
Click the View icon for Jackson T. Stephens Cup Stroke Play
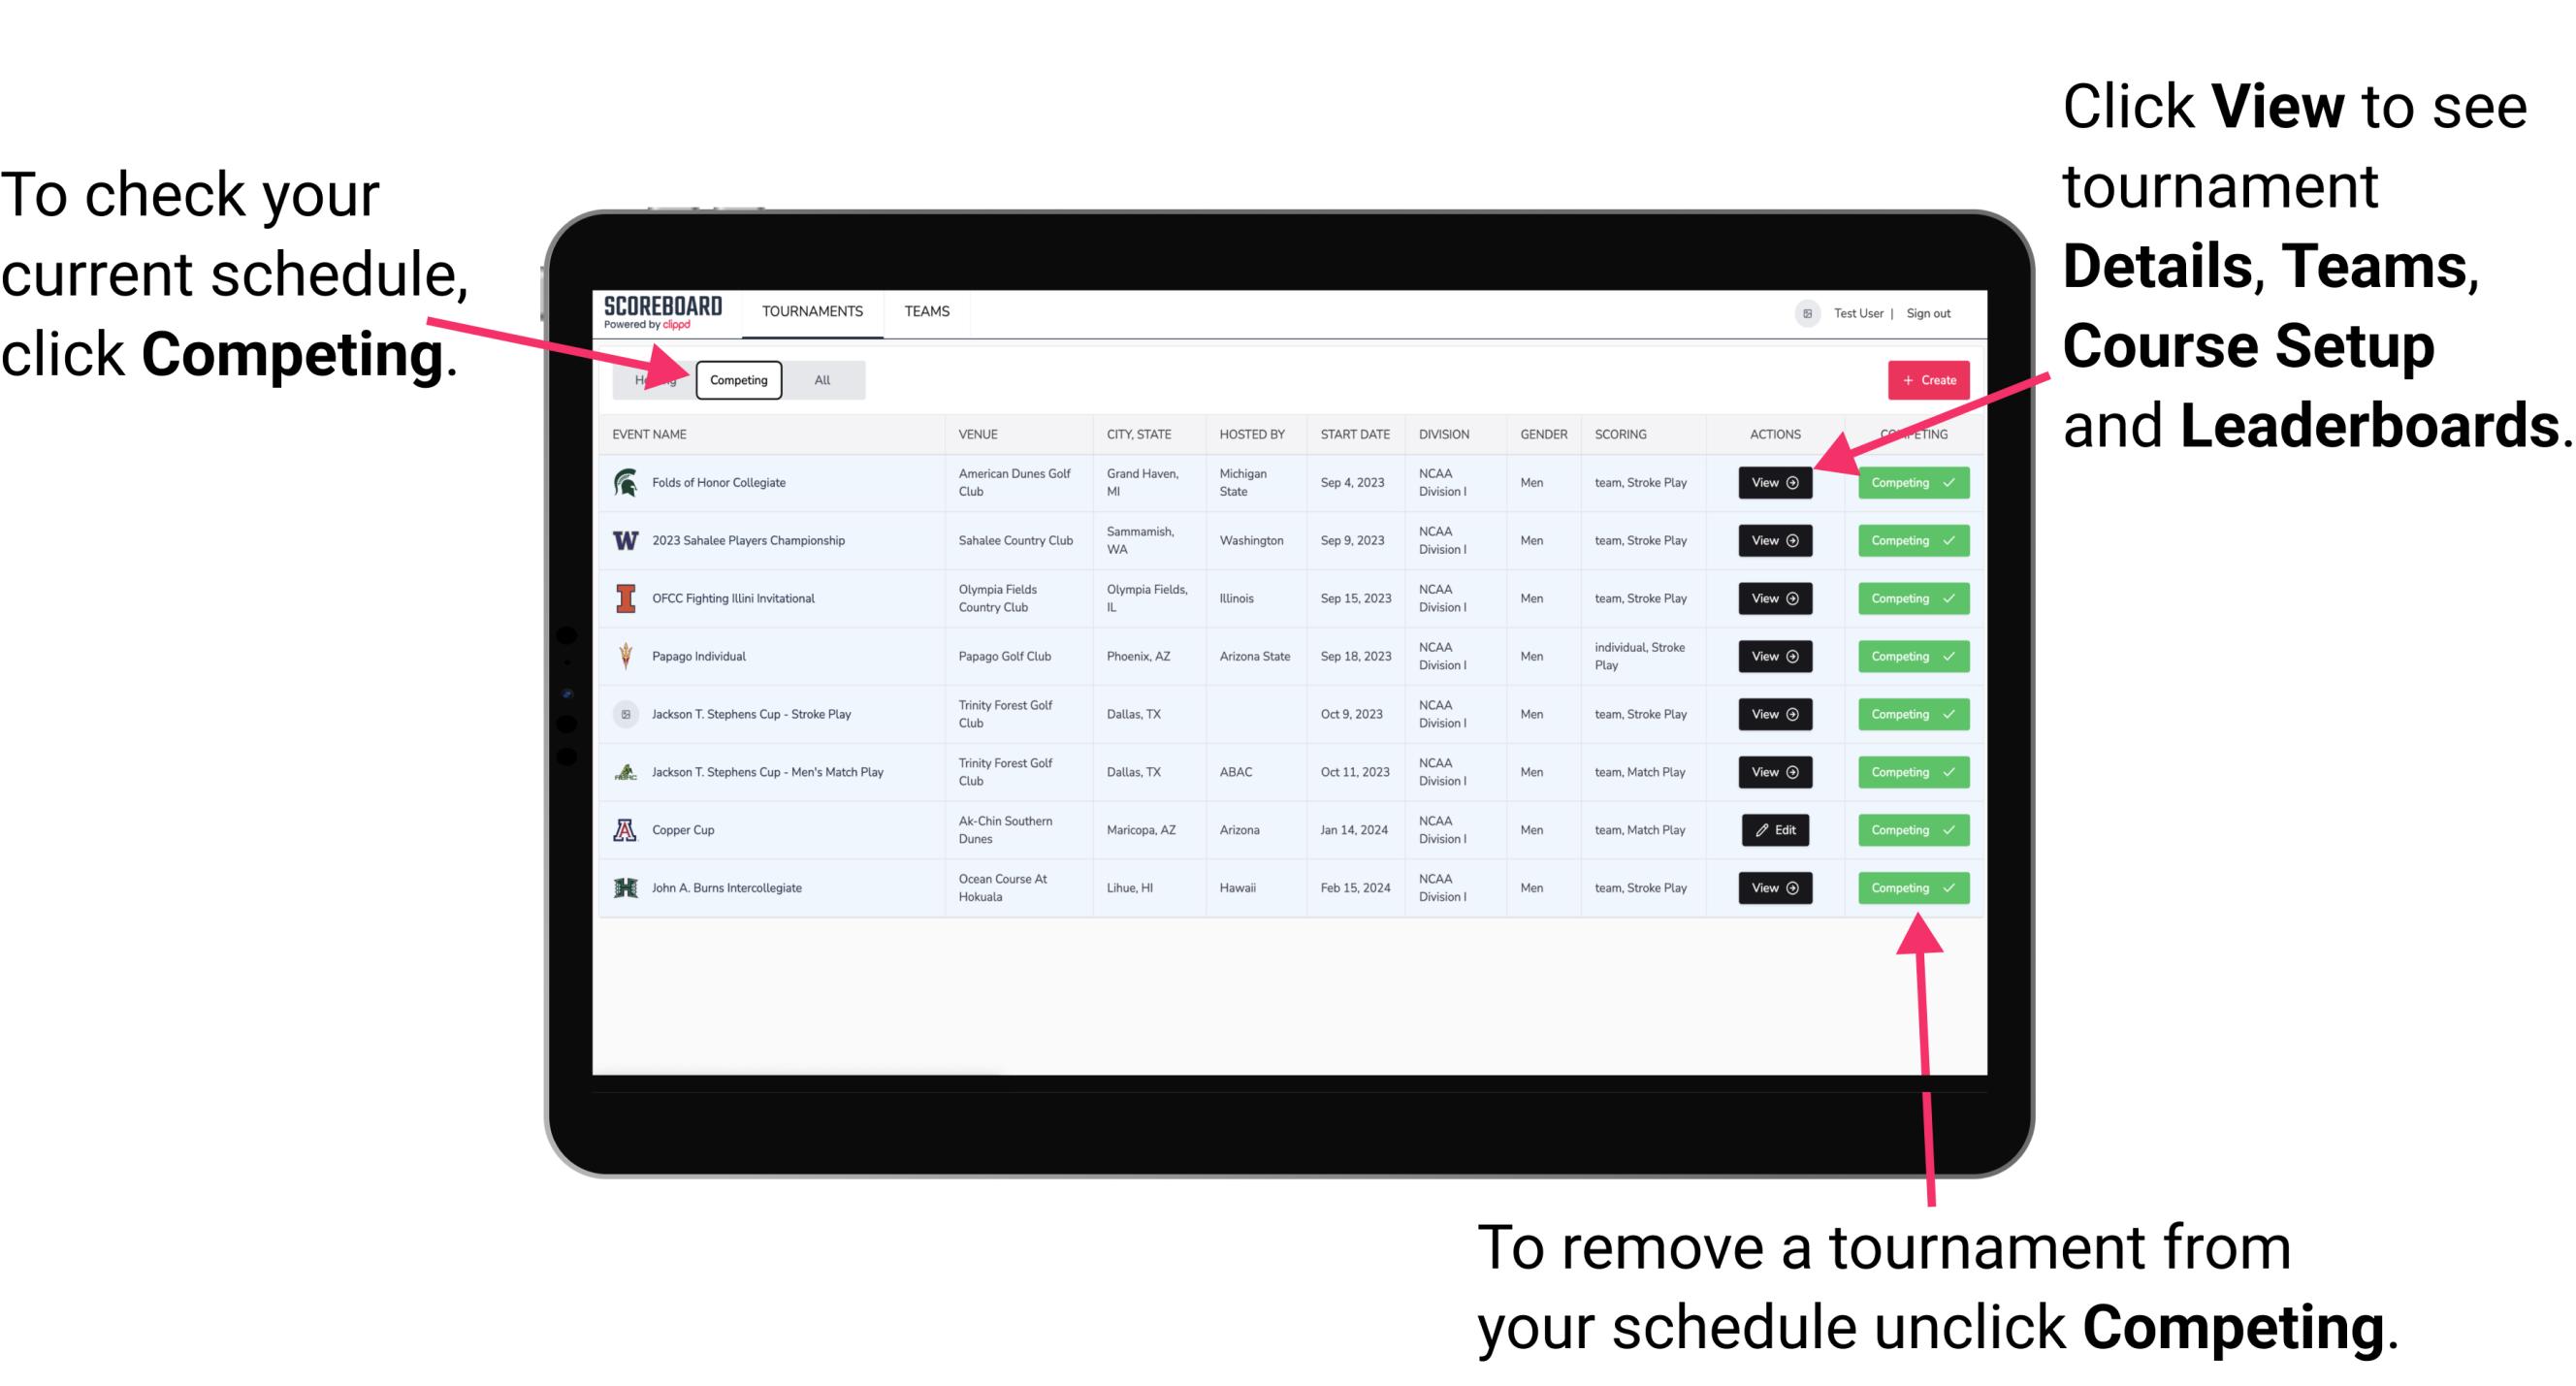coord(1774,714)
